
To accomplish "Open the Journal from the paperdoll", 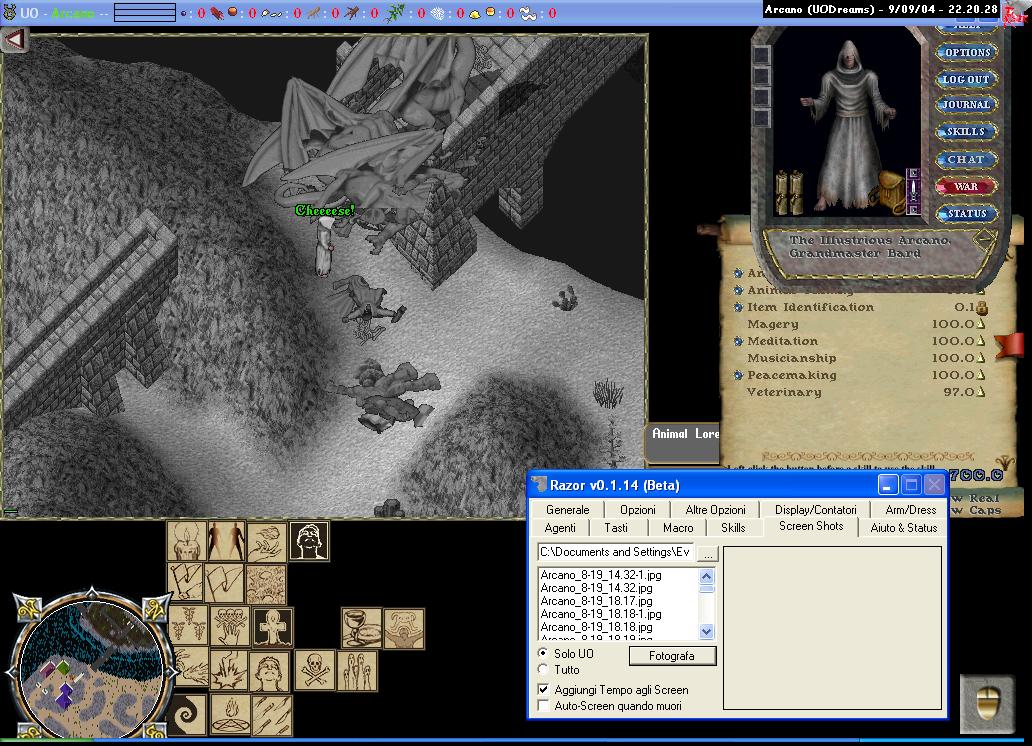I will pos(966,104).
